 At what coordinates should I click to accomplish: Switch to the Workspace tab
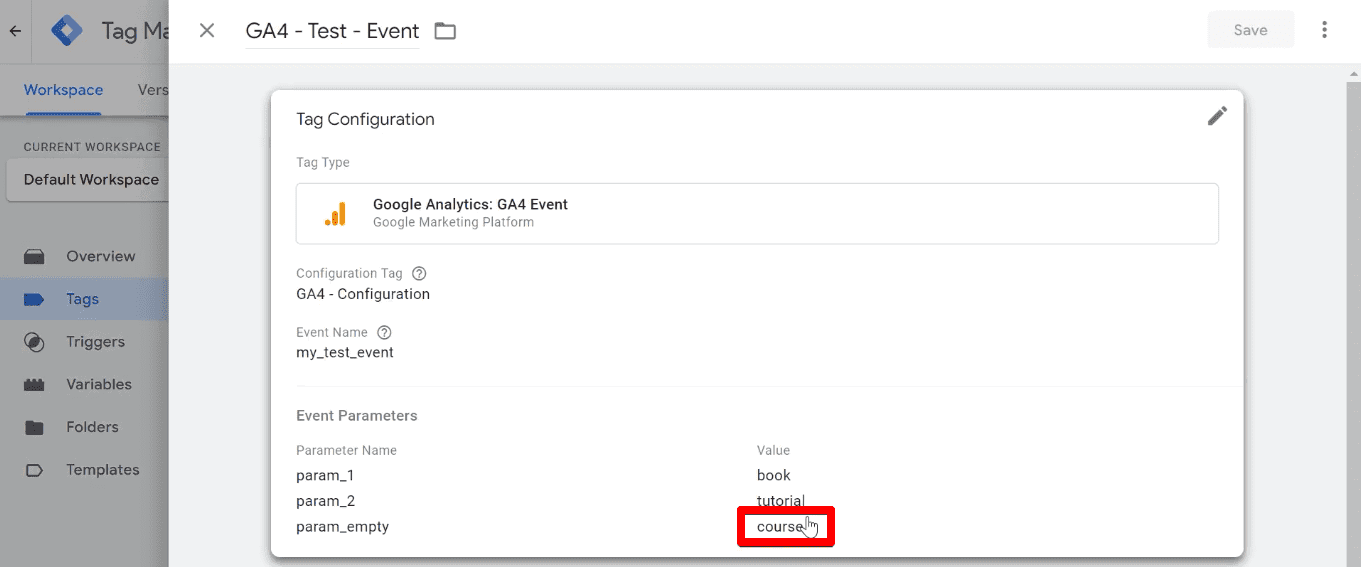pyautogui.click(x=63, y=90)
